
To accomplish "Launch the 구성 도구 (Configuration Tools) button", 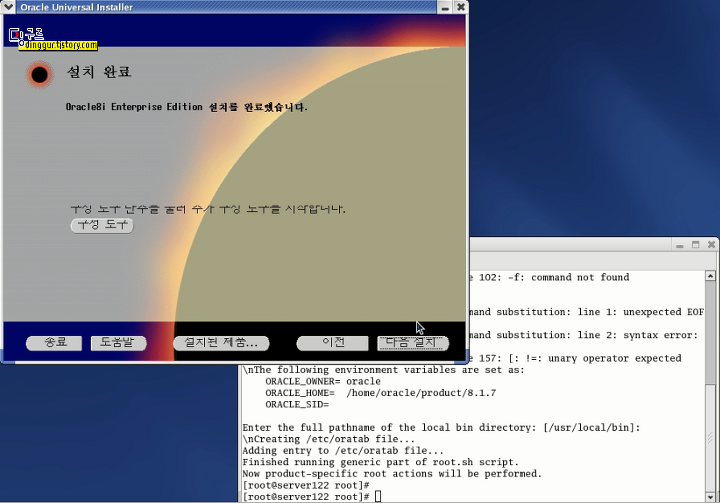I will click(x=102, y=225).
